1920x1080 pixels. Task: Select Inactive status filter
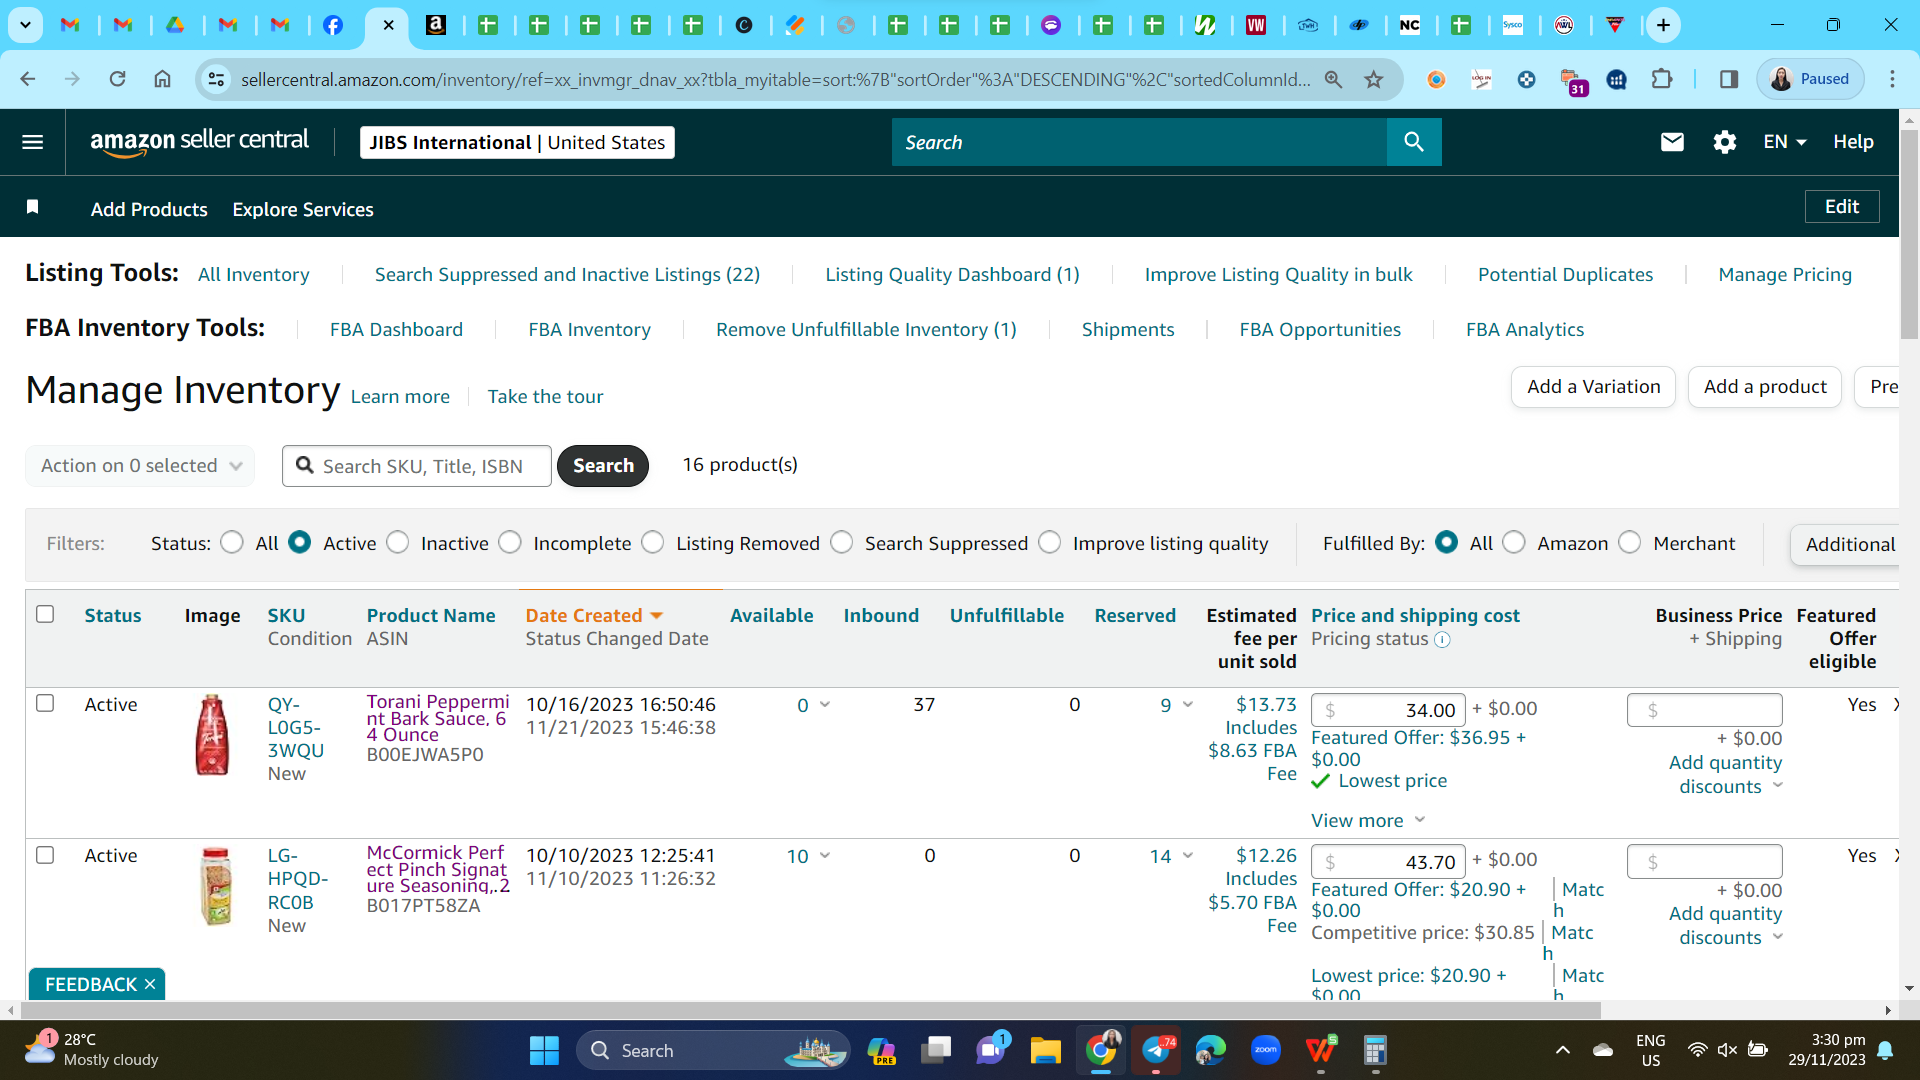point(398,542)
